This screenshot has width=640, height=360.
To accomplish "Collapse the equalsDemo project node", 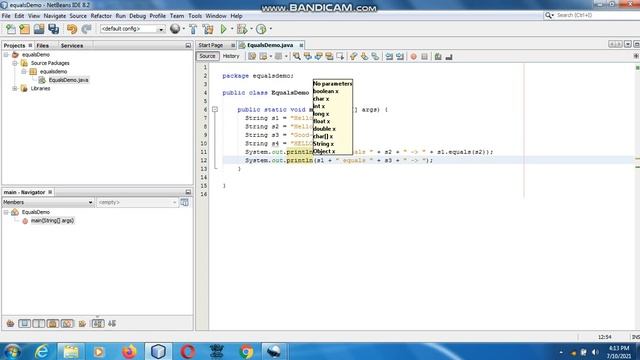I will 6,55.
